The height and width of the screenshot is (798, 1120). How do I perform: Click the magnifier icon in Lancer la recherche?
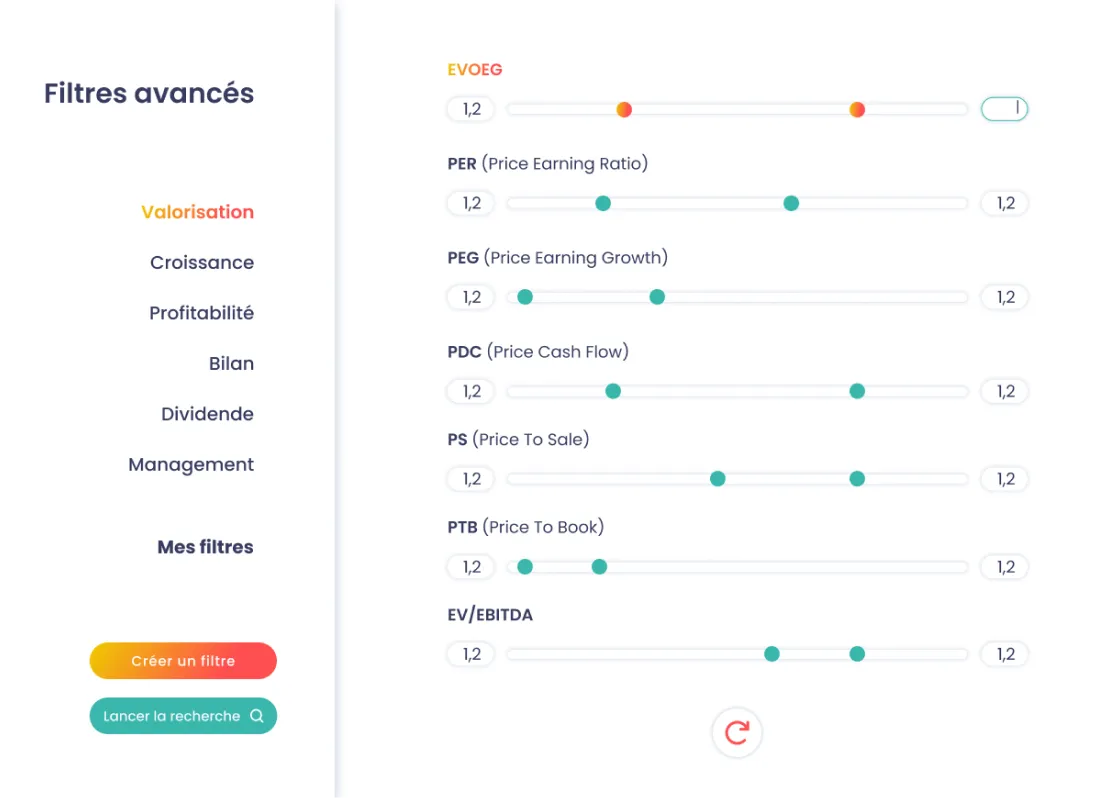[x=256, y=716]
